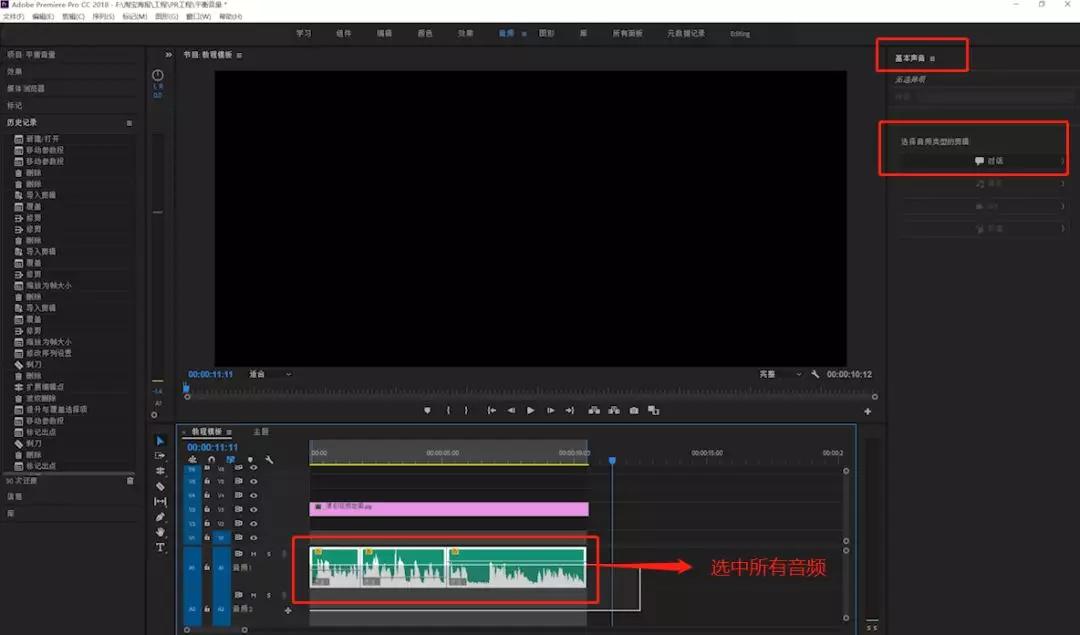
Task: Click the Export Frame camera icon
Action: (634, 410)
